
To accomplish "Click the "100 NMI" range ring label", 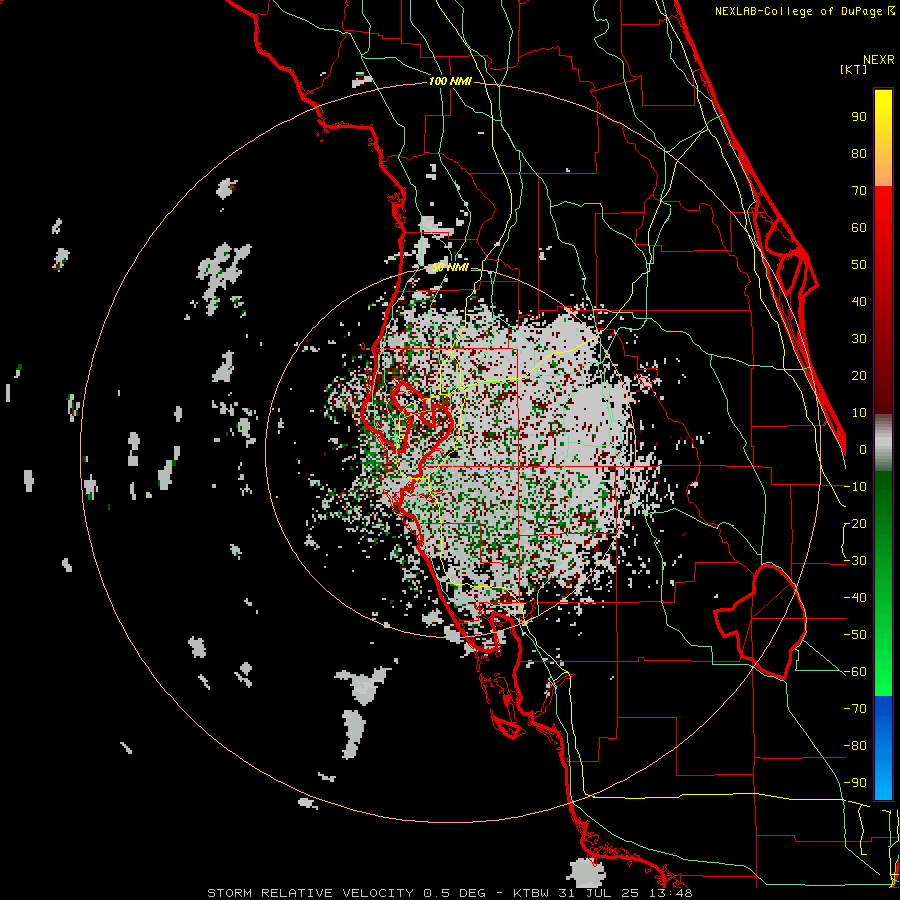I will (x=449, y=82).
